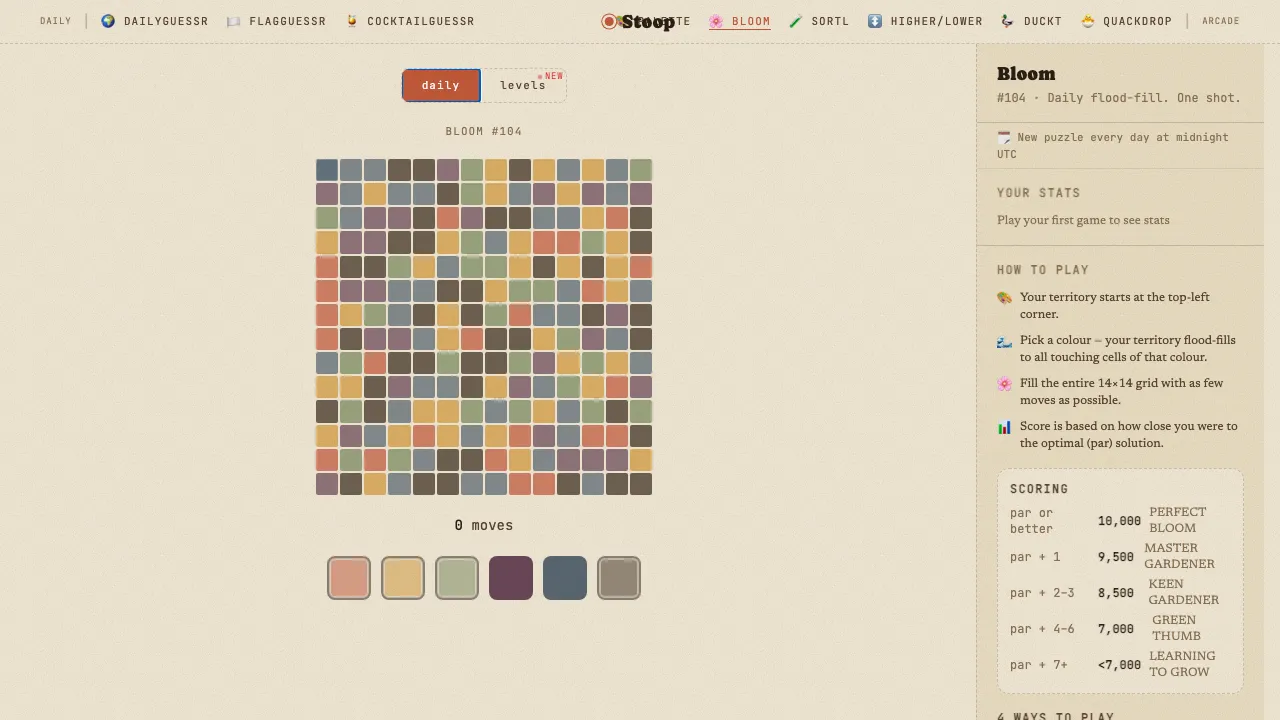Open DailyGuessr via its globe icon

(108, 21)
